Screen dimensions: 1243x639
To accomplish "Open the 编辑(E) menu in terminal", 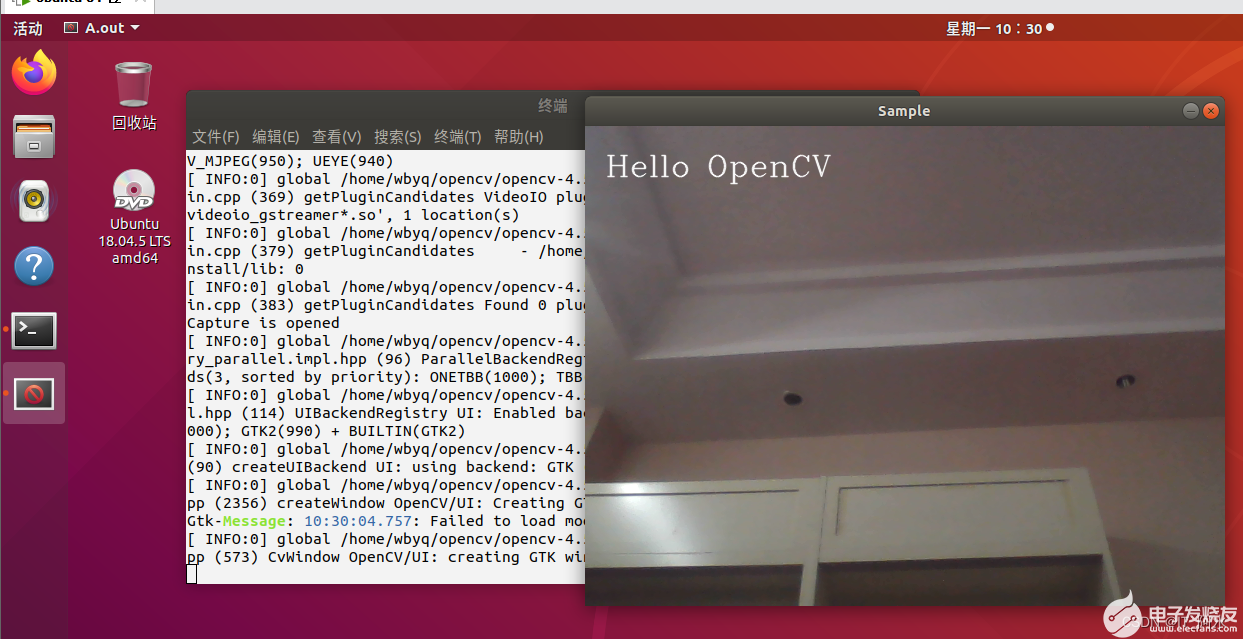I will click(276, 137).
